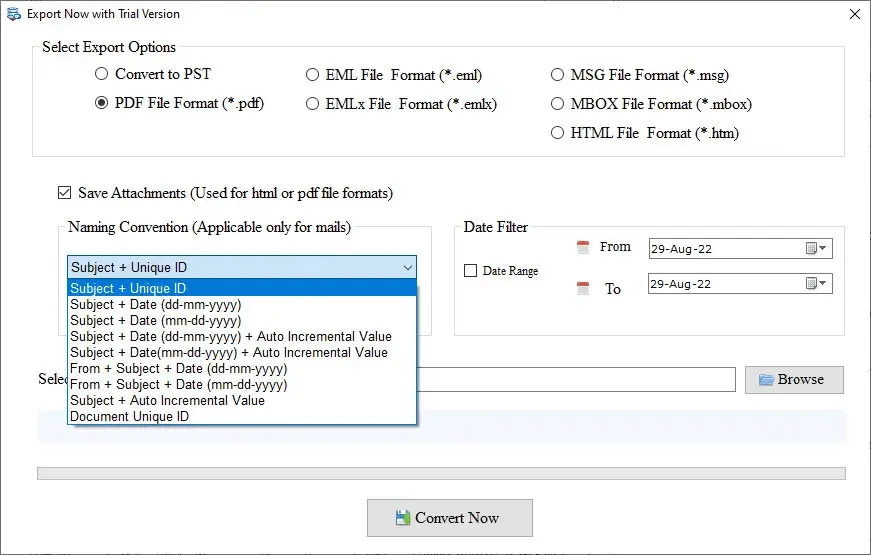Click the red calendar icon beside From

click(583, 247)
